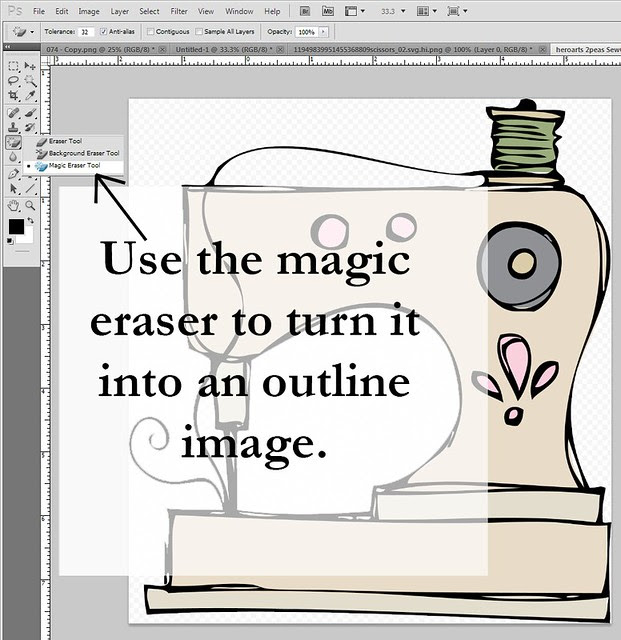The image size is (621, 640).
Task: Open the Edit menu
Action: tap(62, 11)
